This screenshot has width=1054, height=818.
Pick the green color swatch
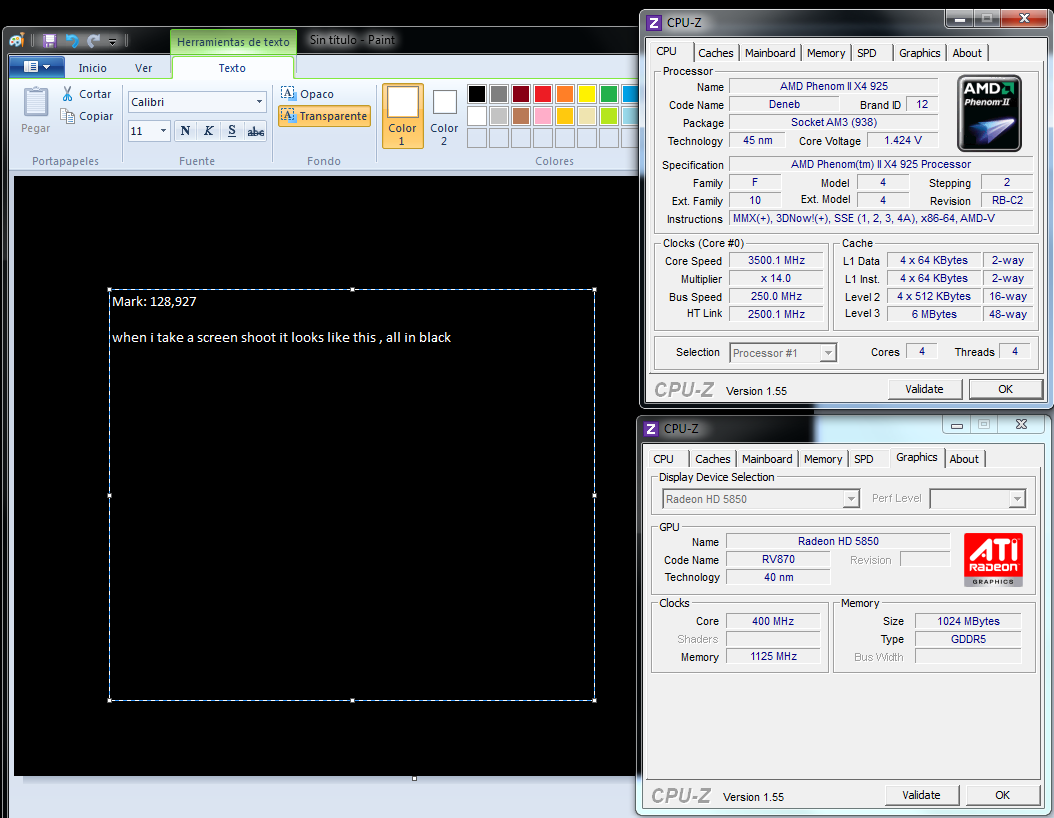click(x=609, y=93)
